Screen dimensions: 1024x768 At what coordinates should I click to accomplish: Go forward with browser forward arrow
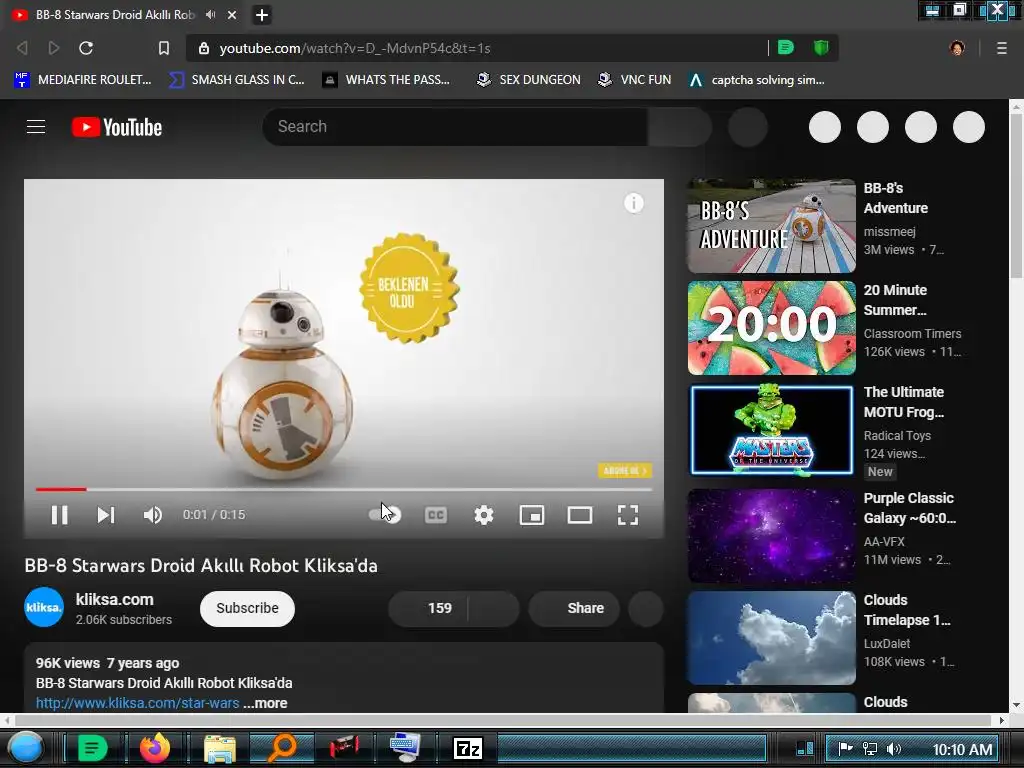pyautogui.click(x=54, y=48)
